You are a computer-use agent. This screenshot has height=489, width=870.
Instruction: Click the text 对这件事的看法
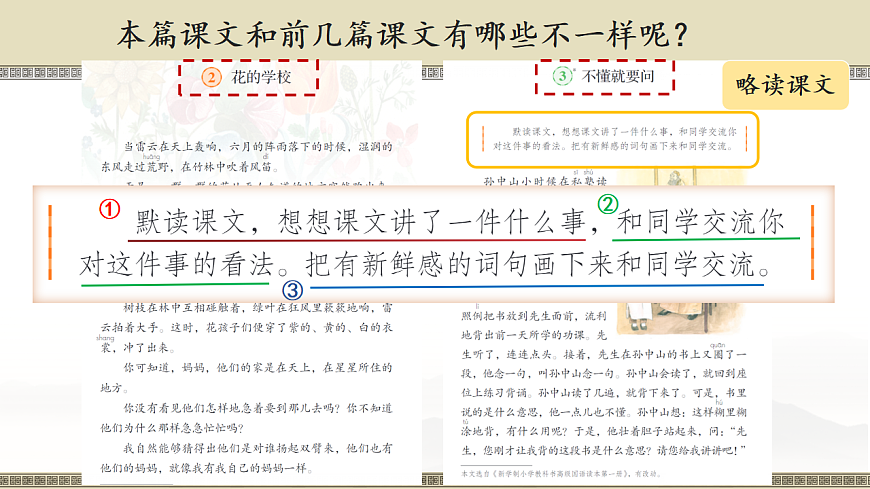point(176,265)
